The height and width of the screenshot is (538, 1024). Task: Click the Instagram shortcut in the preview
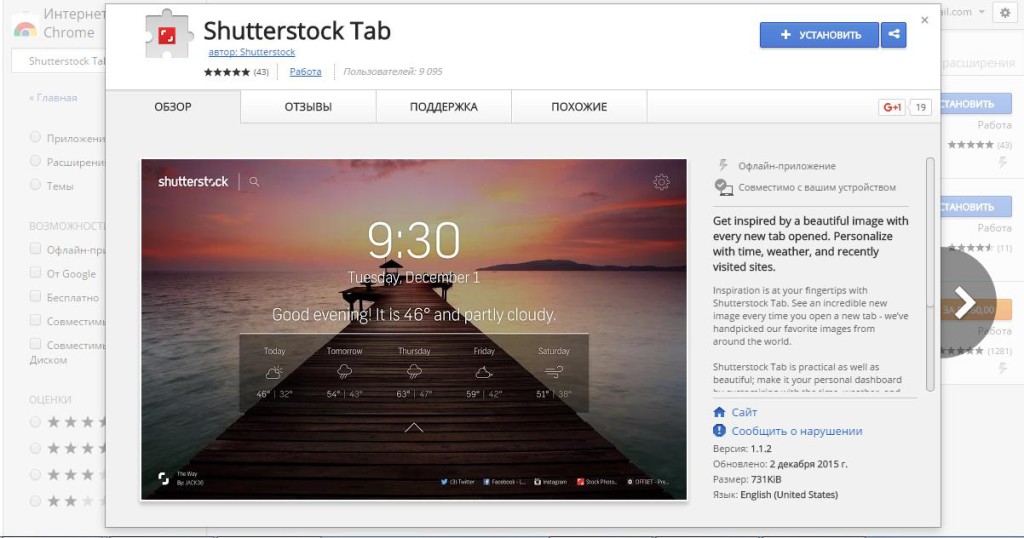point(551,482)
